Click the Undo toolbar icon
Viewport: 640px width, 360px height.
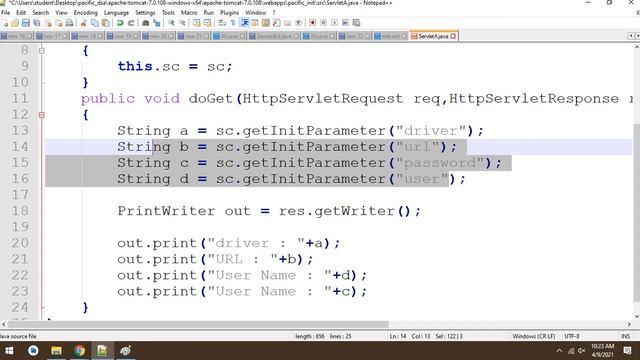[120, 23]
